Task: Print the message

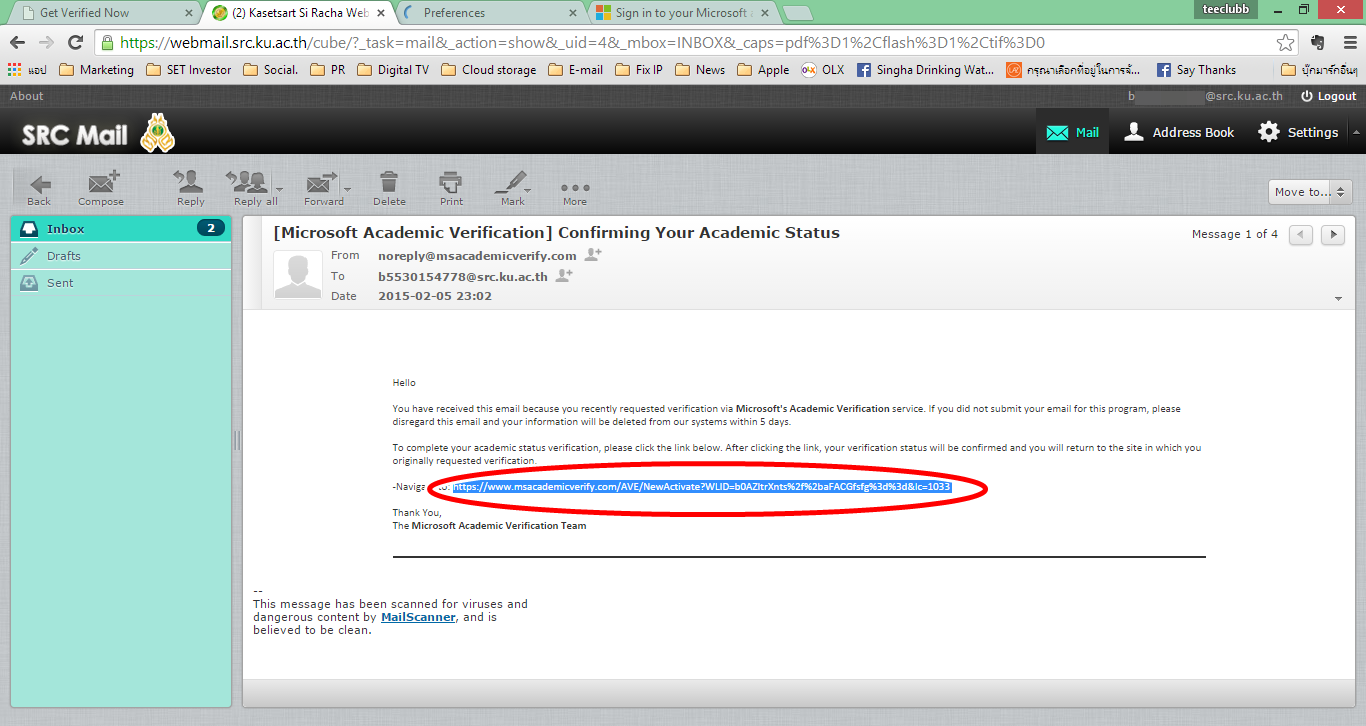Action: click(451, 189)
